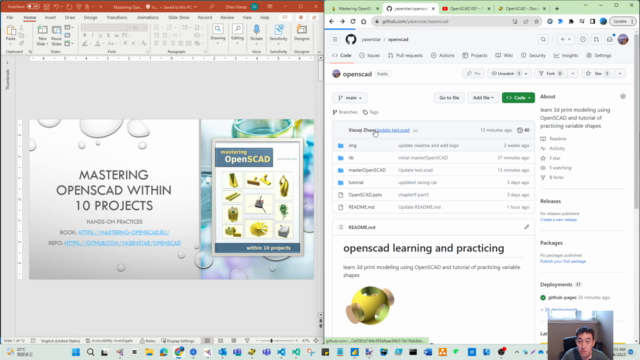
Task: Switch to Slide Sorter view in status bar
Action: click(220, 340)
